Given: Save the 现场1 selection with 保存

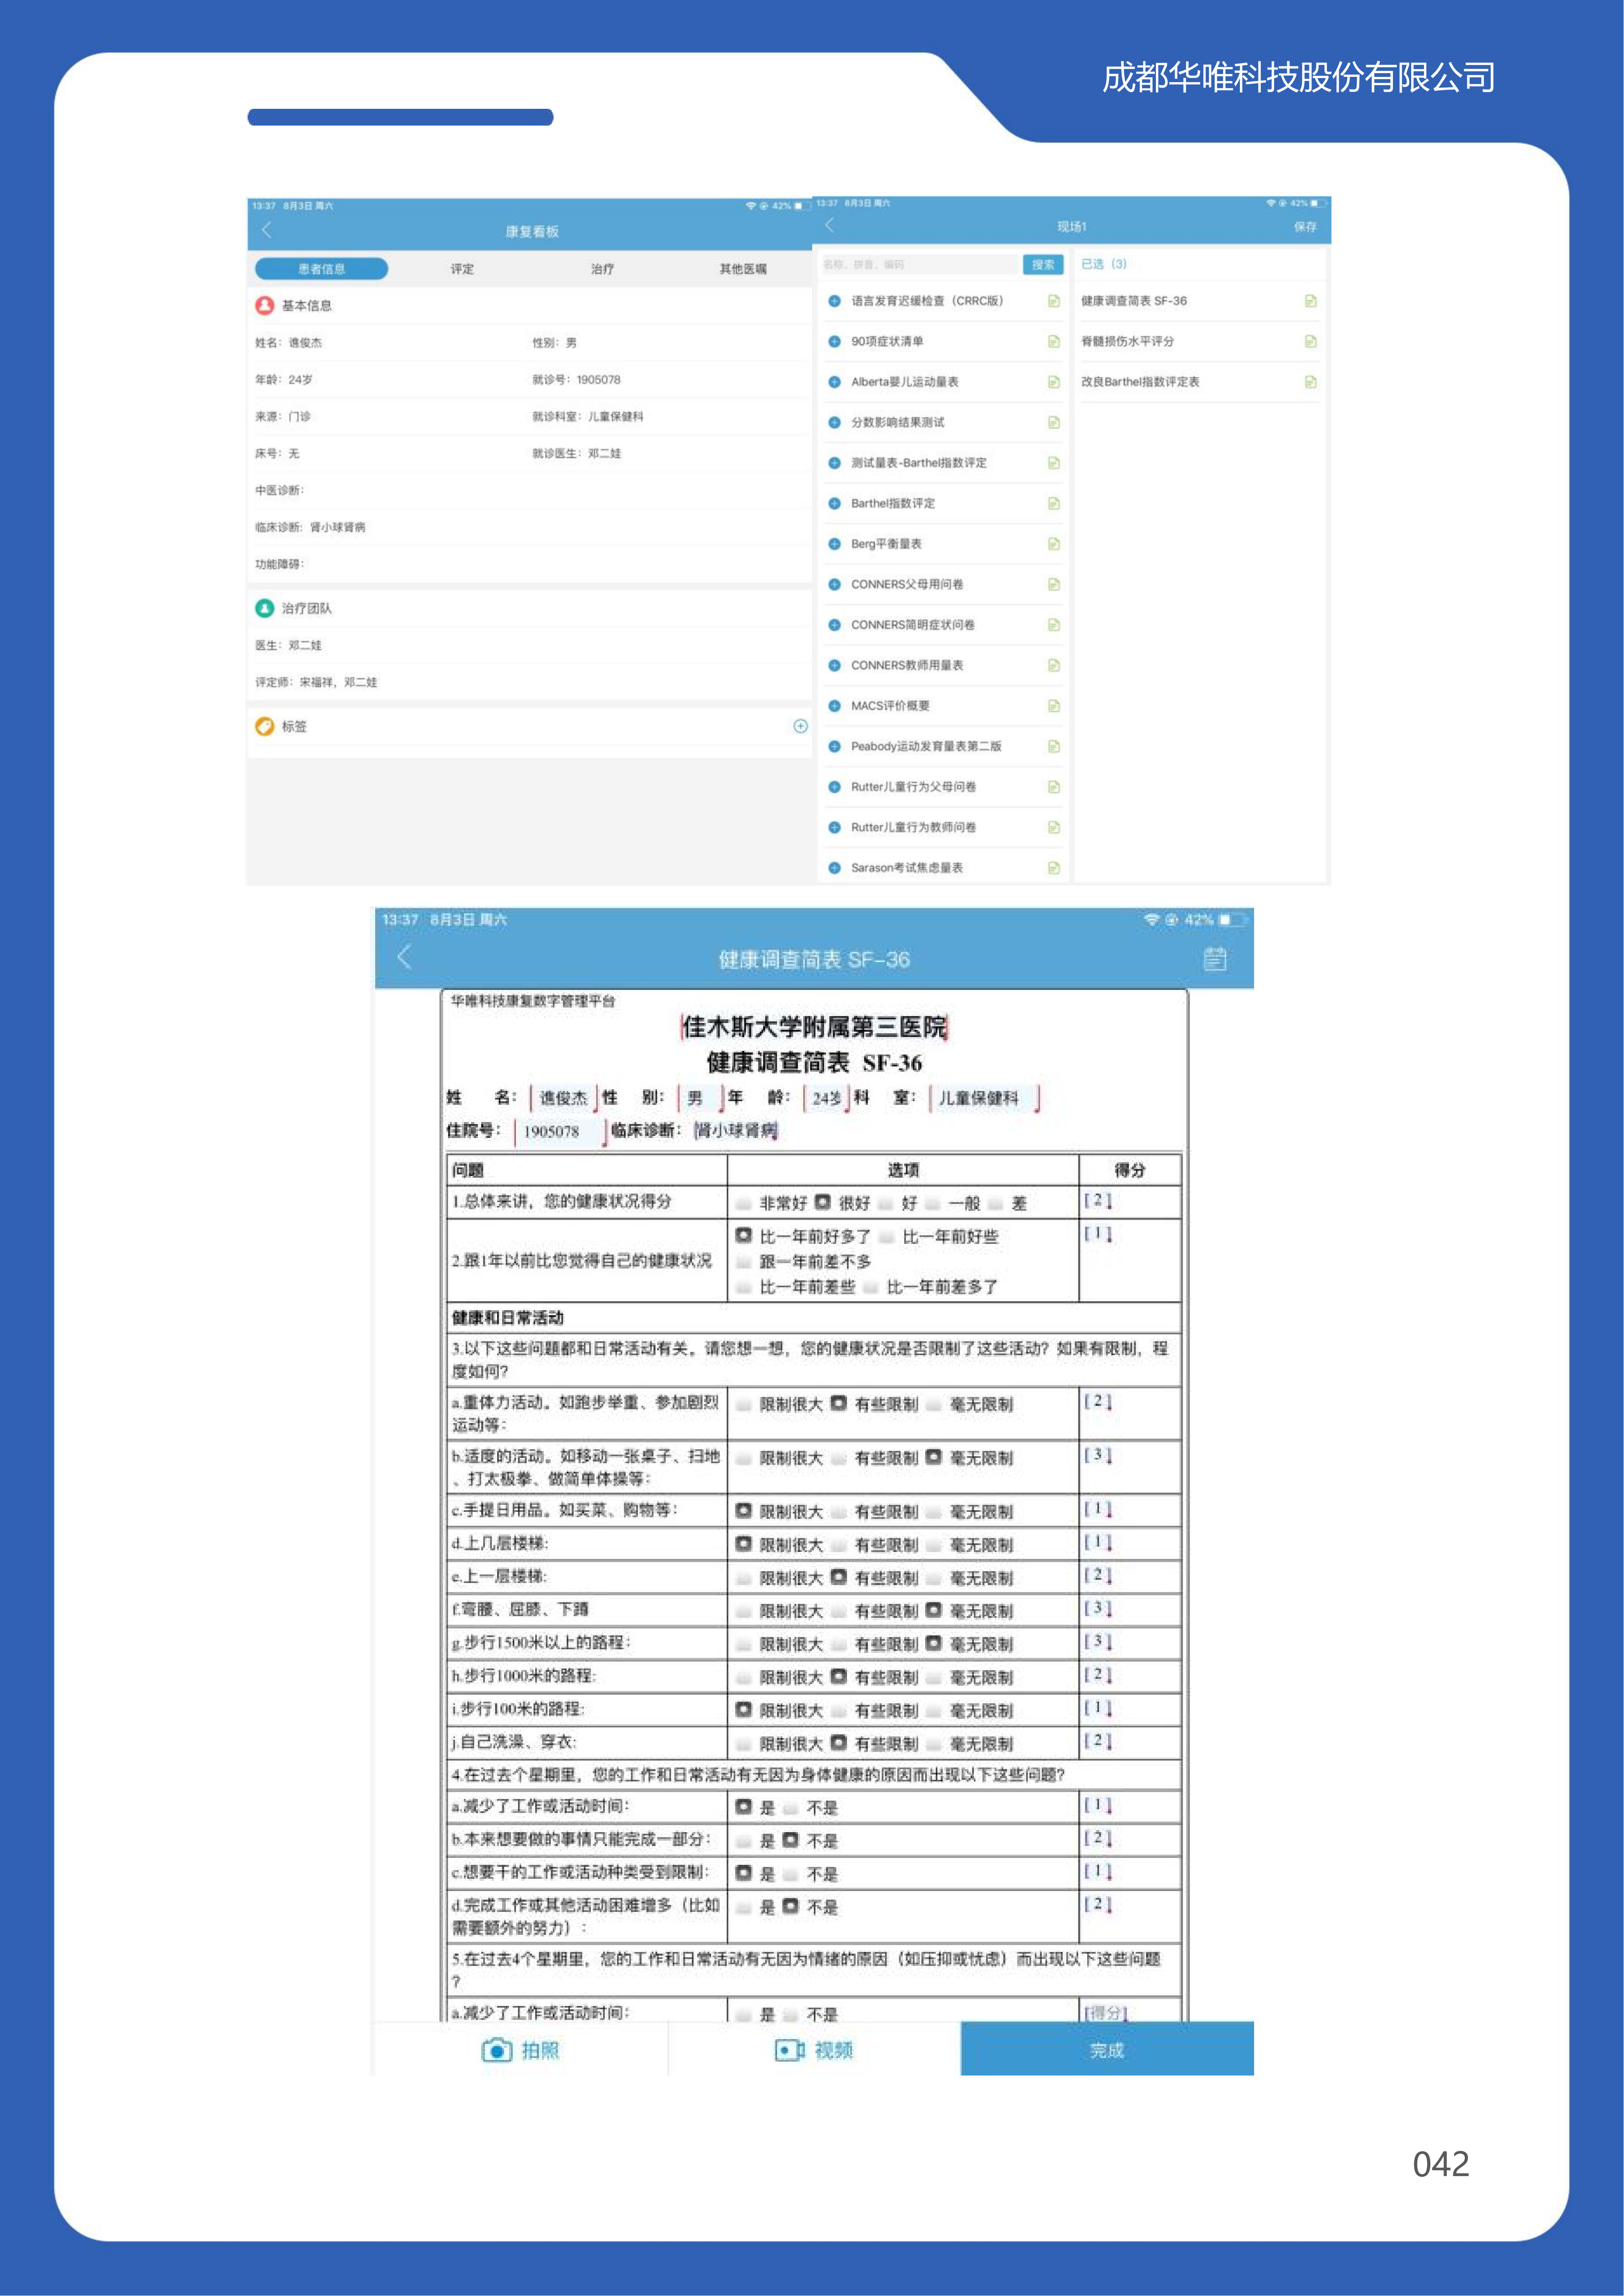Looking at the screenshot, I should tap(1305, 227).
